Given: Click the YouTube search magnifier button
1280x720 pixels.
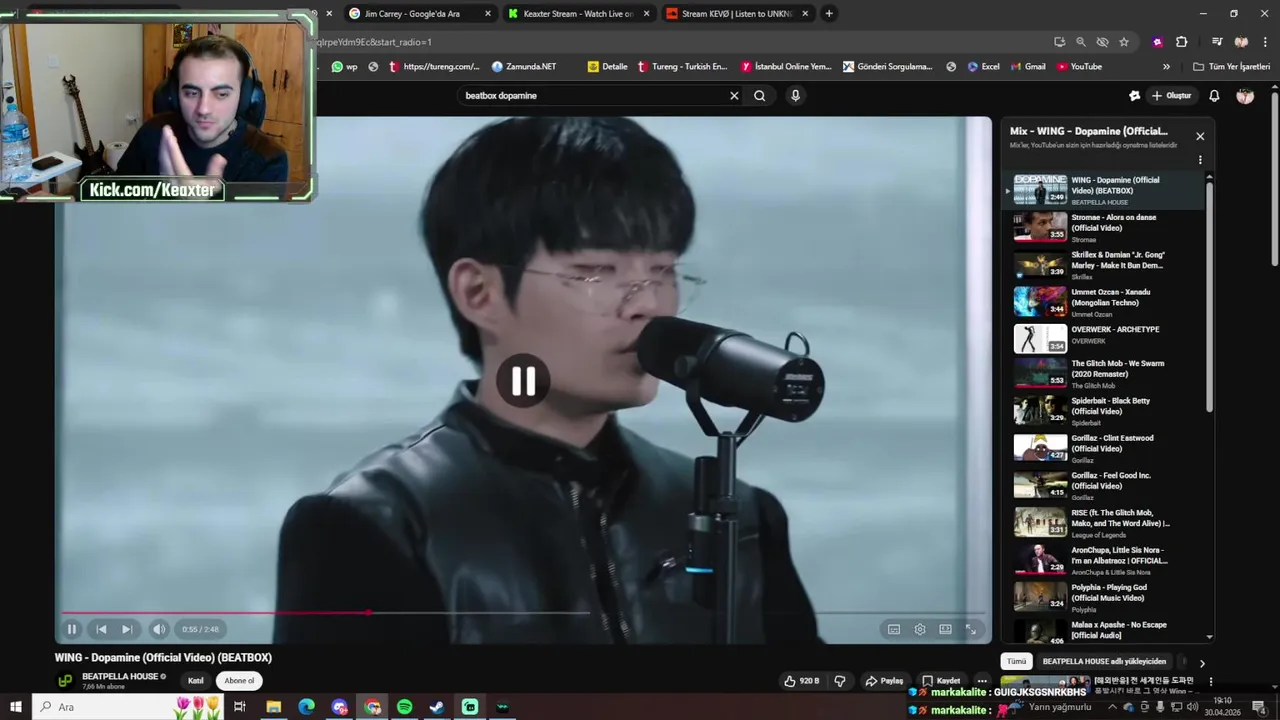Looking at the screenshot, I should tap(760, 96).
